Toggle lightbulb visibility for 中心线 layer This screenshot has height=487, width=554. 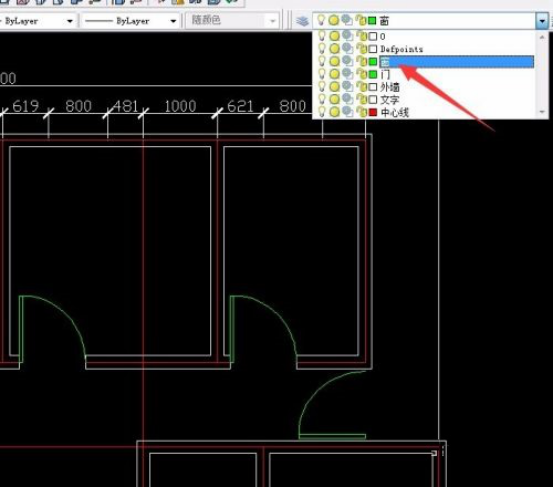tap(322, 112)
